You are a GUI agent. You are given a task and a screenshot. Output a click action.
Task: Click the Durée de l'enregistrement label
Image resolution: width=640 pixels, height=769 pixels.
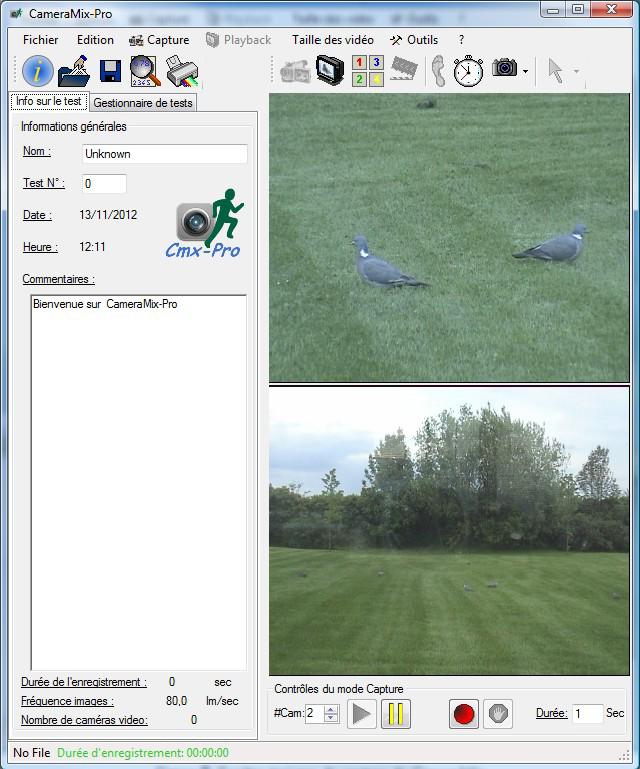pyautogui.click(x=84, y=682)
